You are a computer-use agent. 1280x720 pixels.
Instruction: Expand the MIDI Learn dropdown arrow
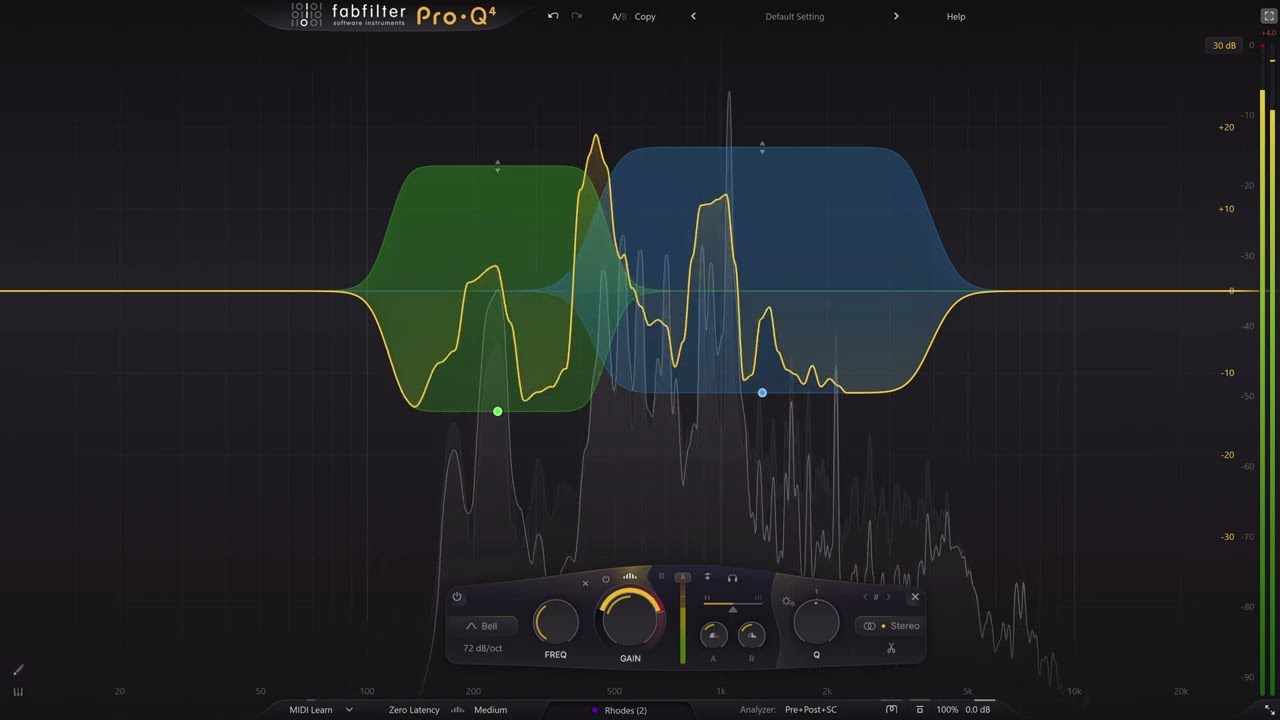click(x=349, y=710)
